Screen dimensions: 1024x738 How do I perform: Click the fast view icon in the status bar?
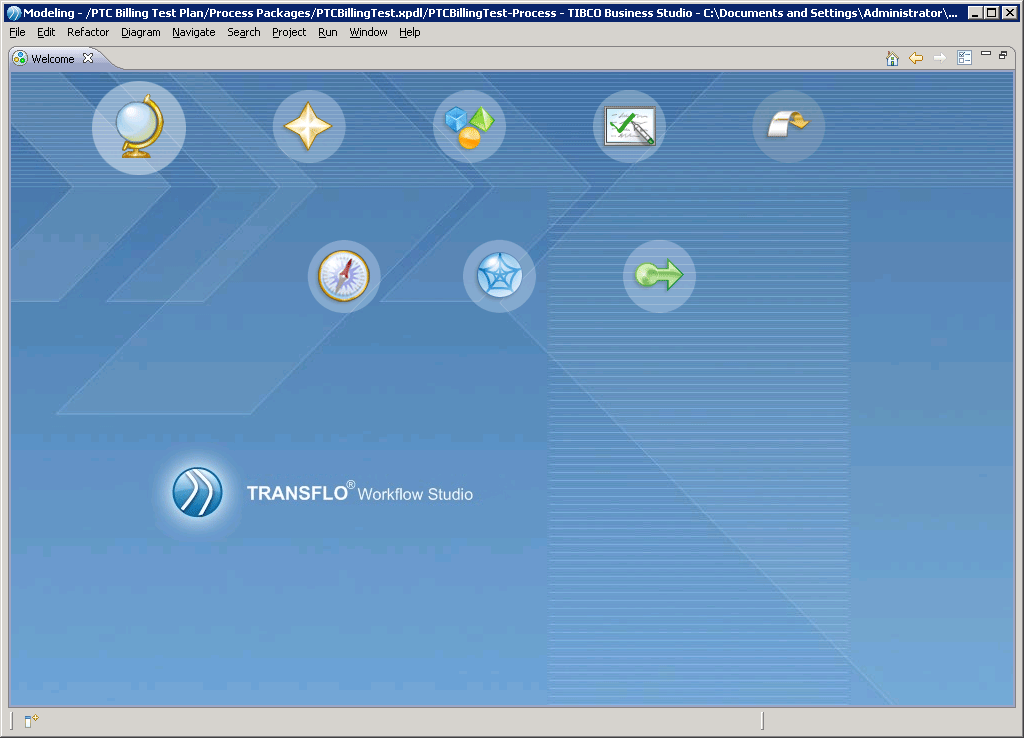click(32, 720)
